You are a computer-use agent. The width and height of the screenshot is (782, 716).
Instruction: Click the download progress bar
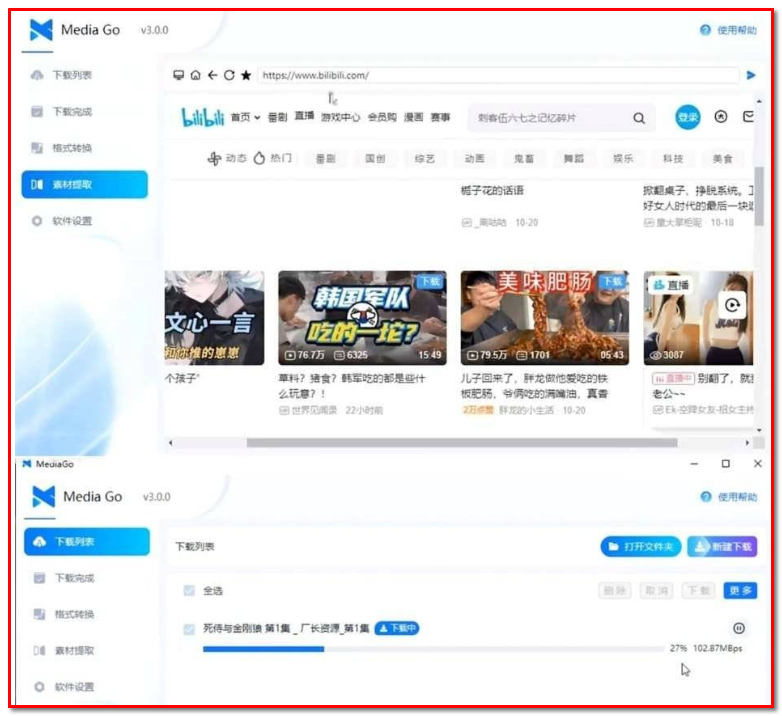(x=432, y=649)
